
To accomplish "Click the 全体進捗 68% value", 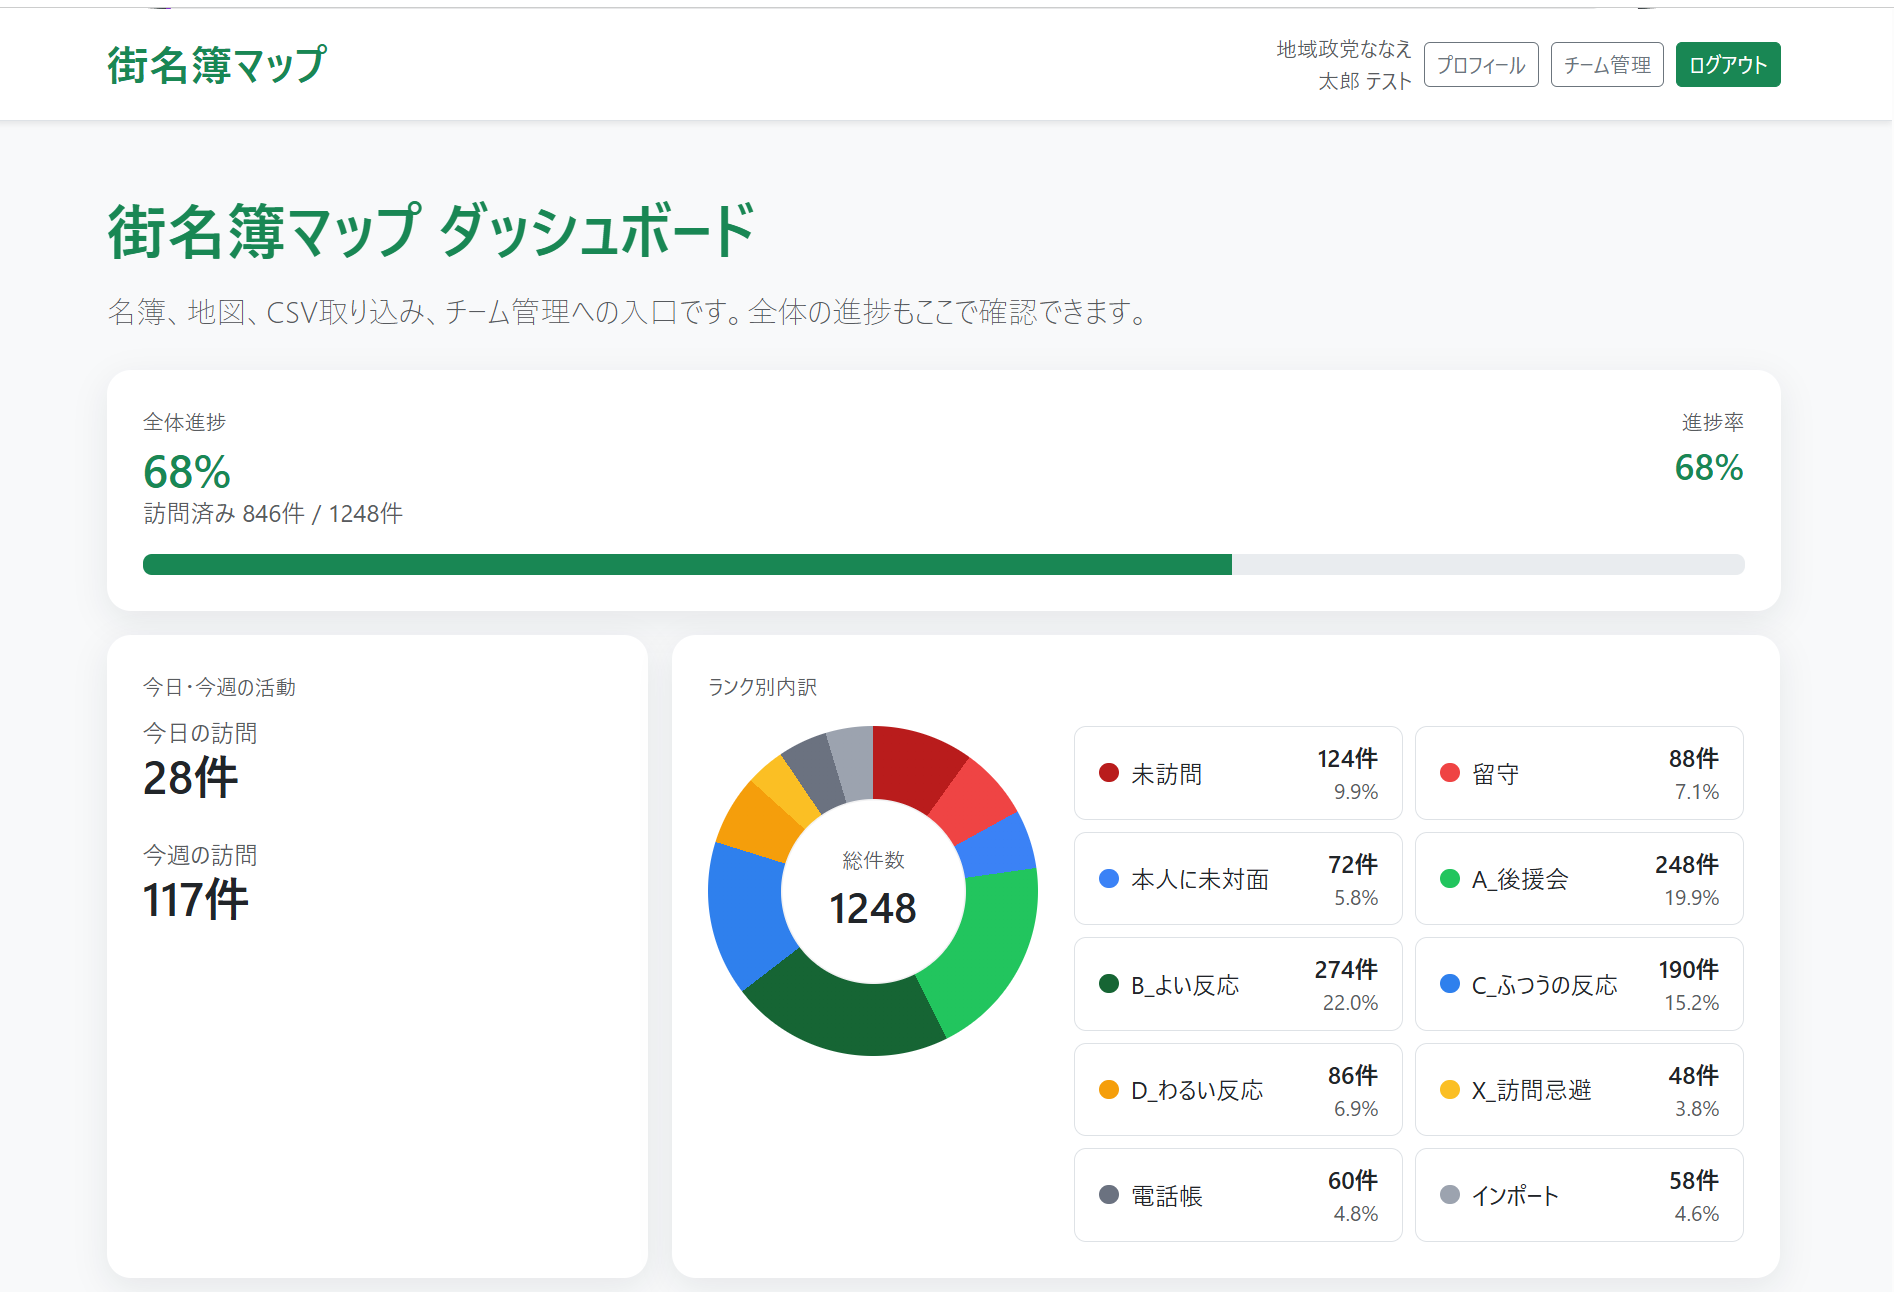I will (x=187, y=472).
